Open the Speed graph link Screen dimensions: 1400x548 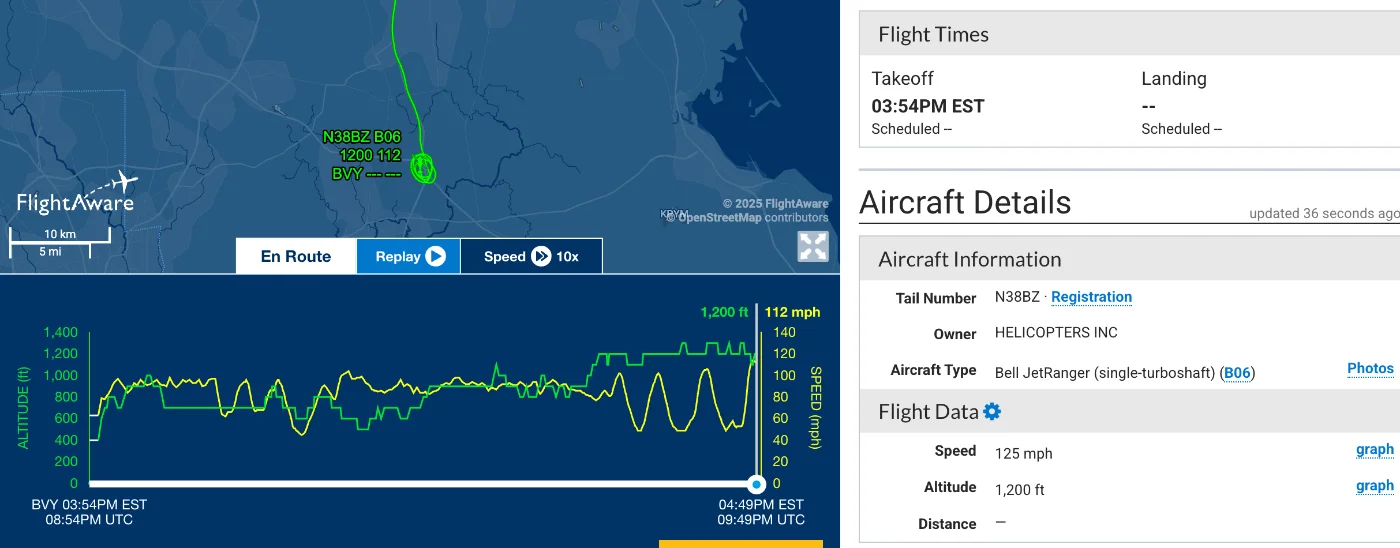point(1374,449)
